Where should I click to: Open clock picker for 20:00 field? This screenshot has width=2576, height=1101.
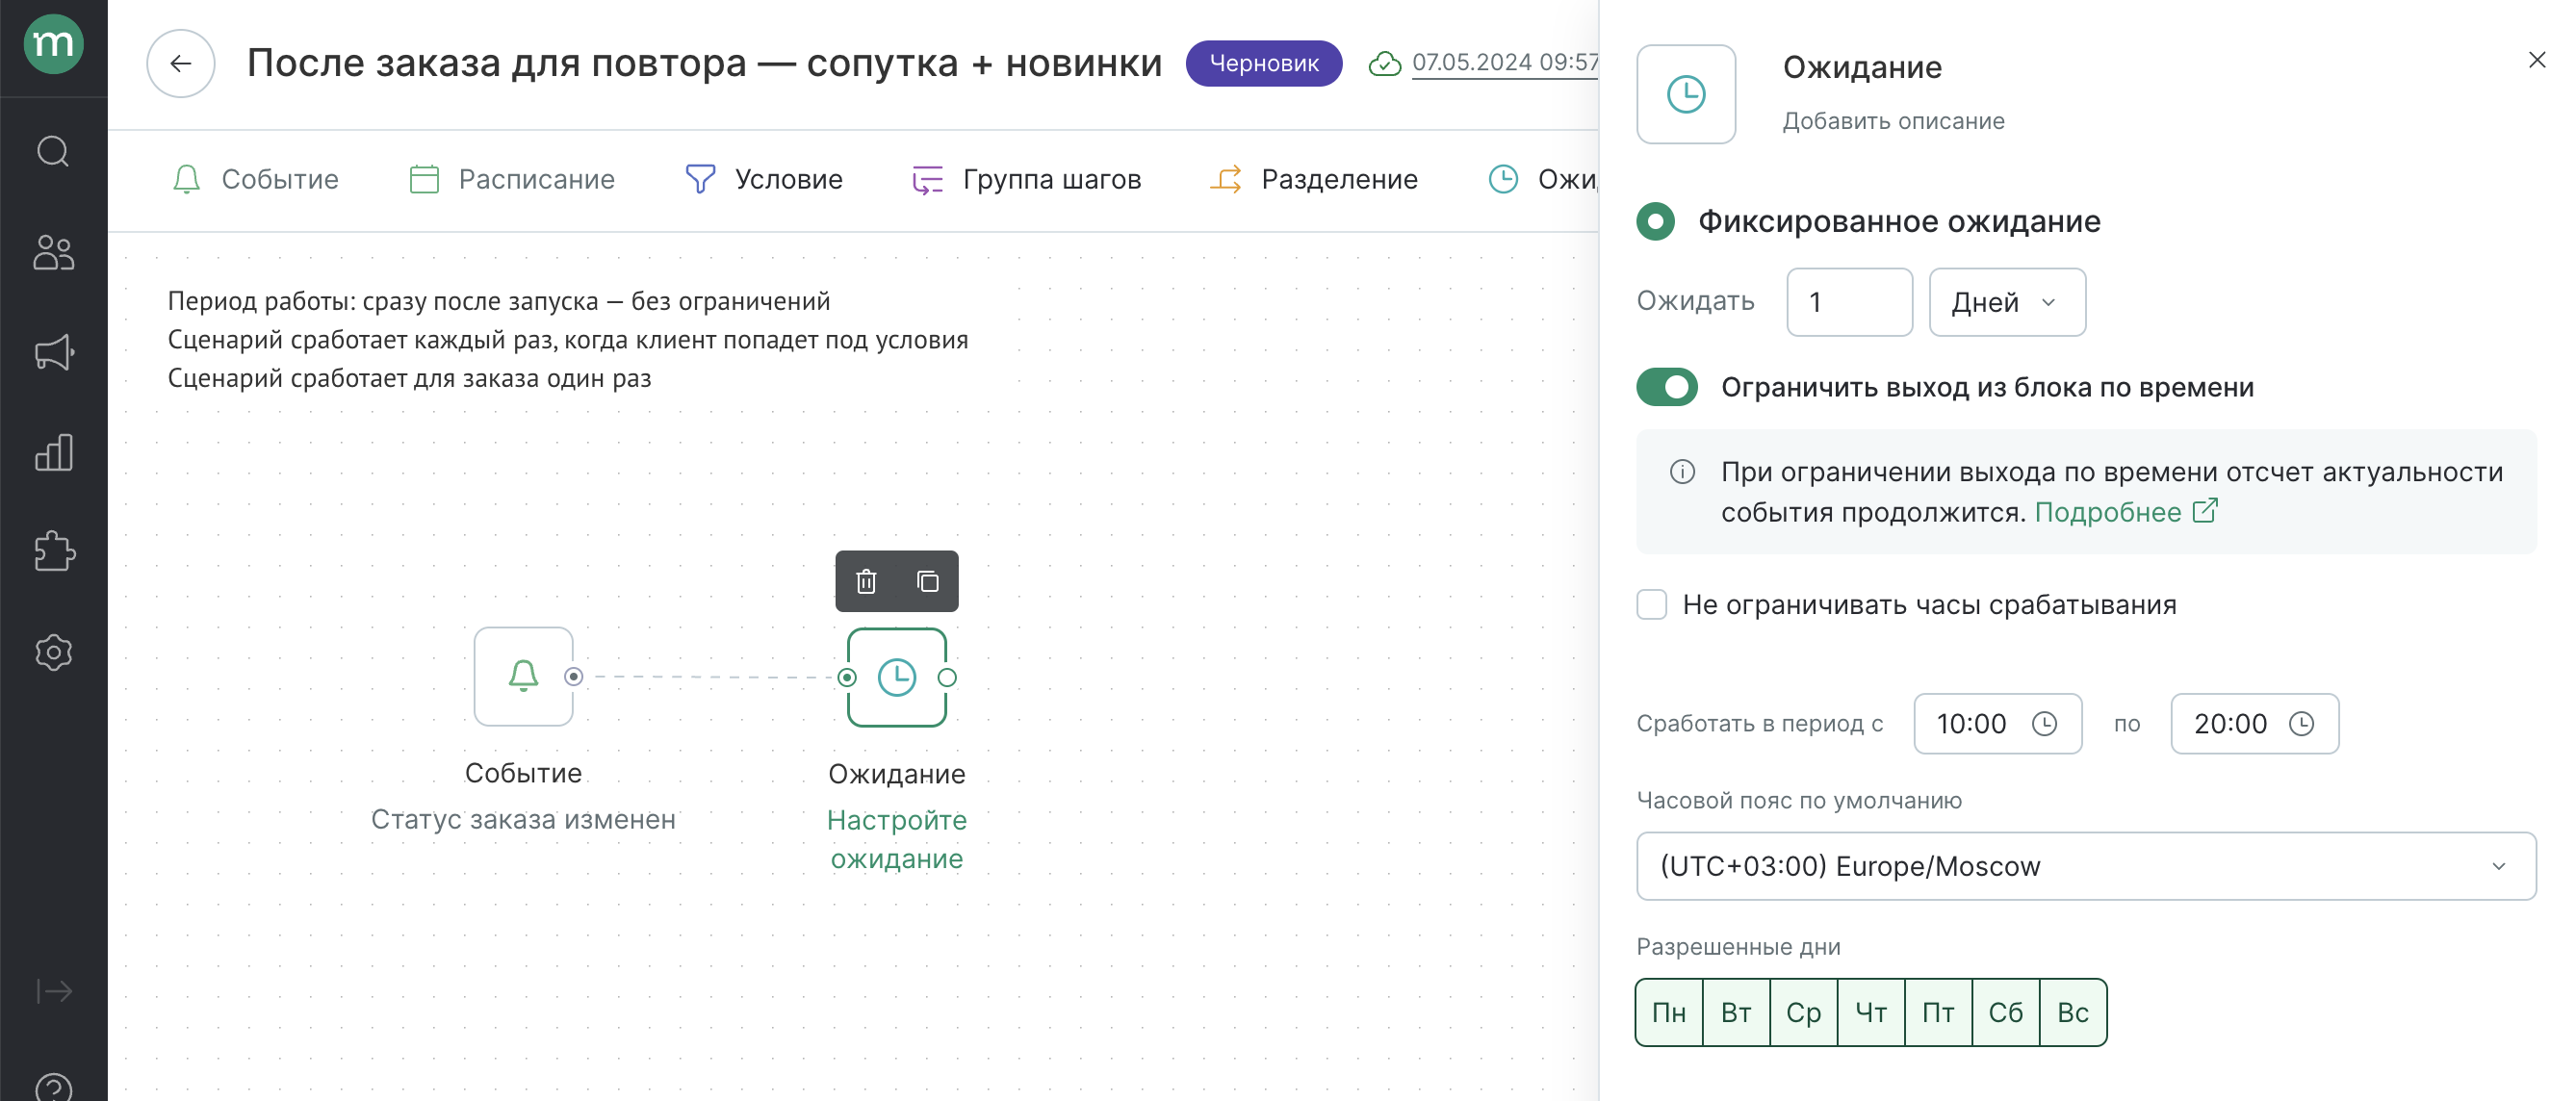point(2301,723)
